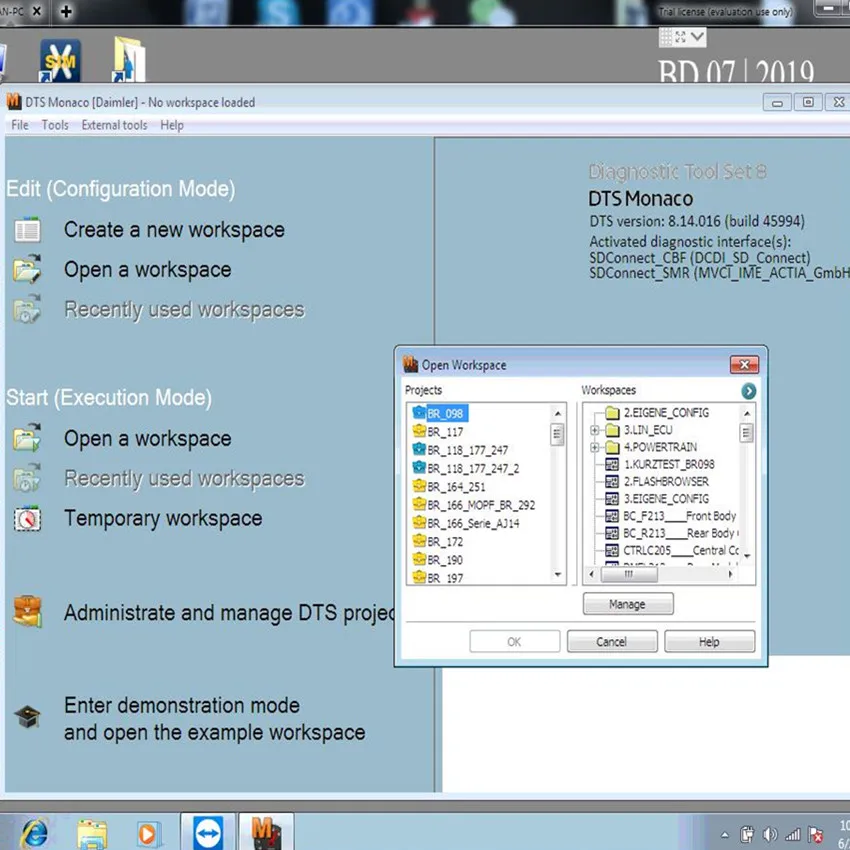Screen dimensions: 850x850
Task: Click the volume speaker tray icon
Action: click(x=770, y=834)
